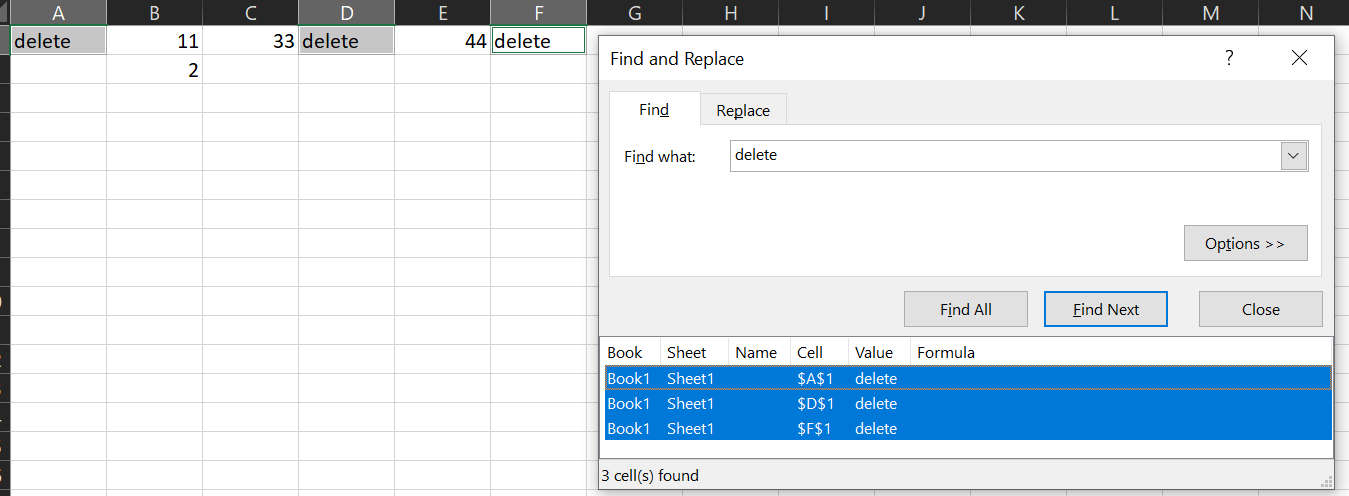1349x496 pixels.
Task: Select column E header
Action: 442,13
